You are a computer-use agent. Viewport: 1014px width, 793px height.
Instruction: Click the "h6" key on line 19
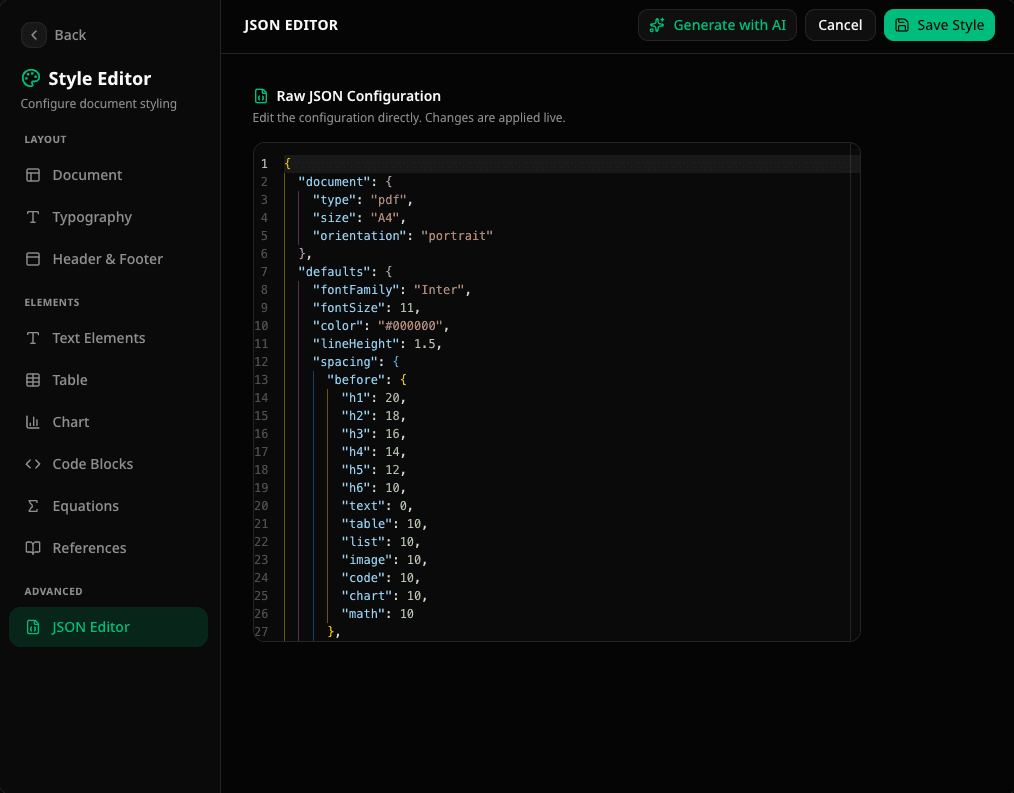pos(356,488)
